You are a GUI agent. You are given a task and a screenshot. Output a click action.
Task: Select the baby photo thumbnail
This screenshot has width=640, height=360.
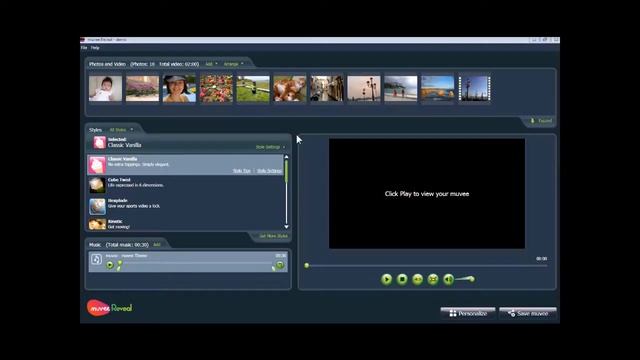[105, 88]
